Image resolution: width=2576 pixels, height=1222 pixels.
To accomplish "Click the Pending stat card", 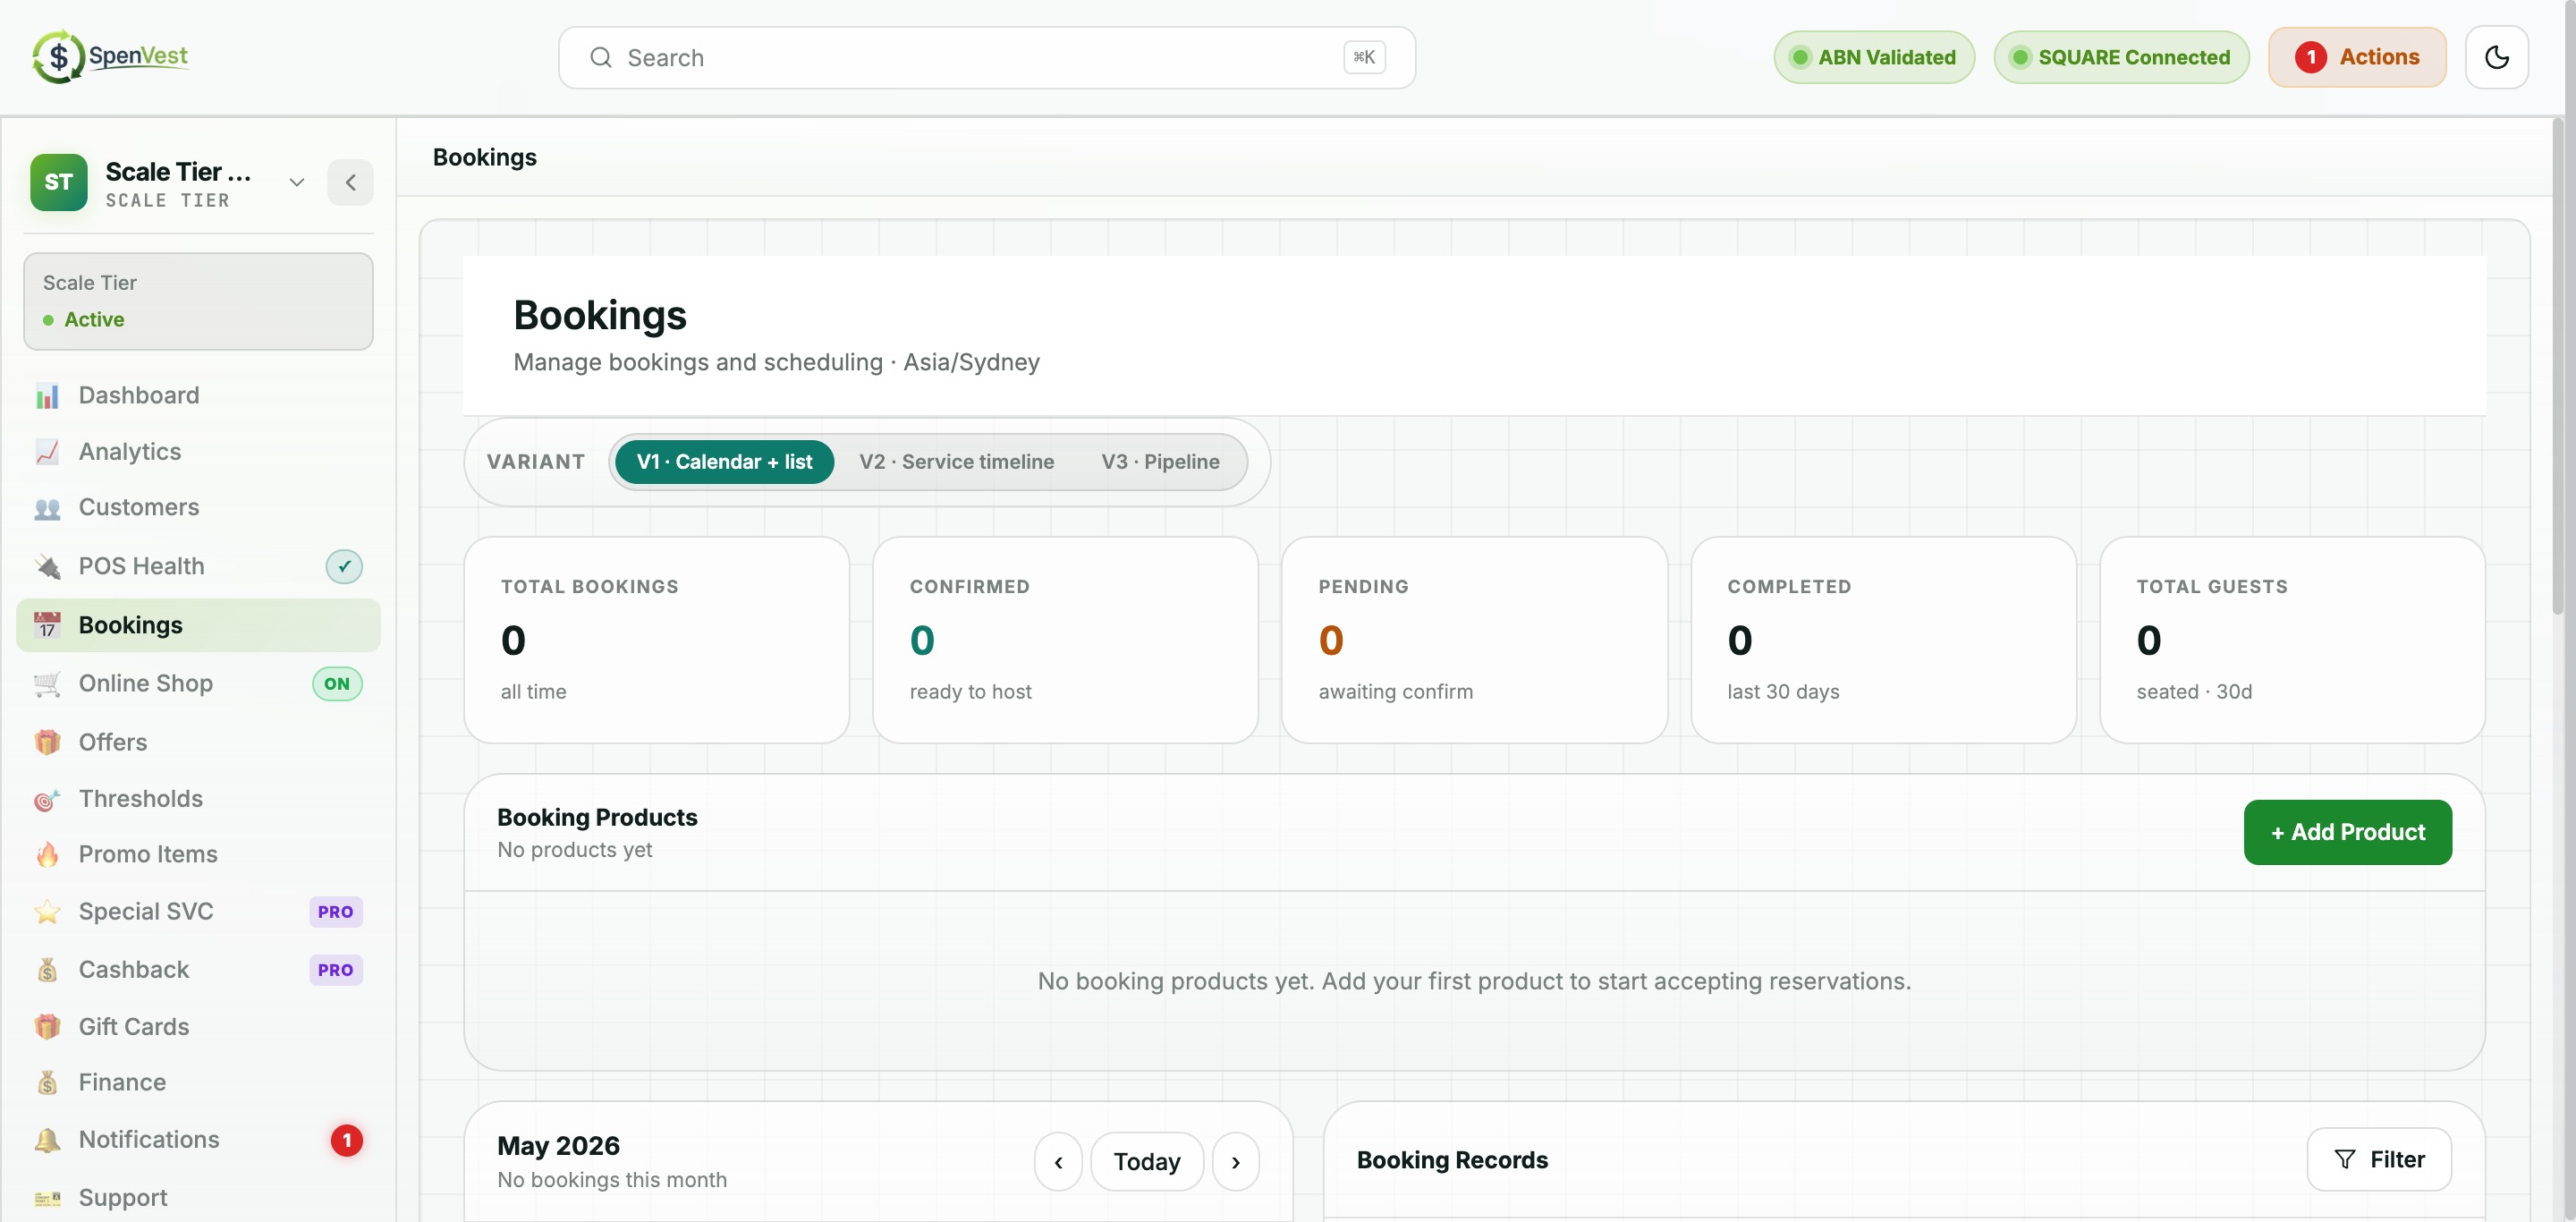I will (x=1474, y=640).
